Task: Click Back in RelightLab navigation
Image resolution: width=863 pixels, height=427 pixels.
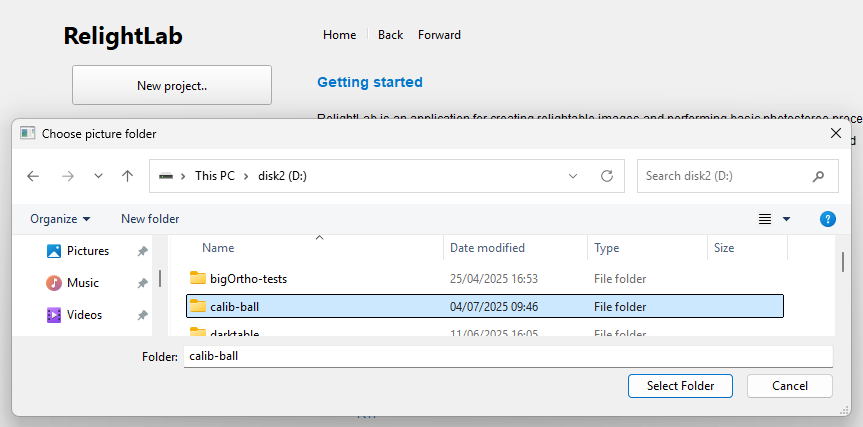Action: pos(390,35)
